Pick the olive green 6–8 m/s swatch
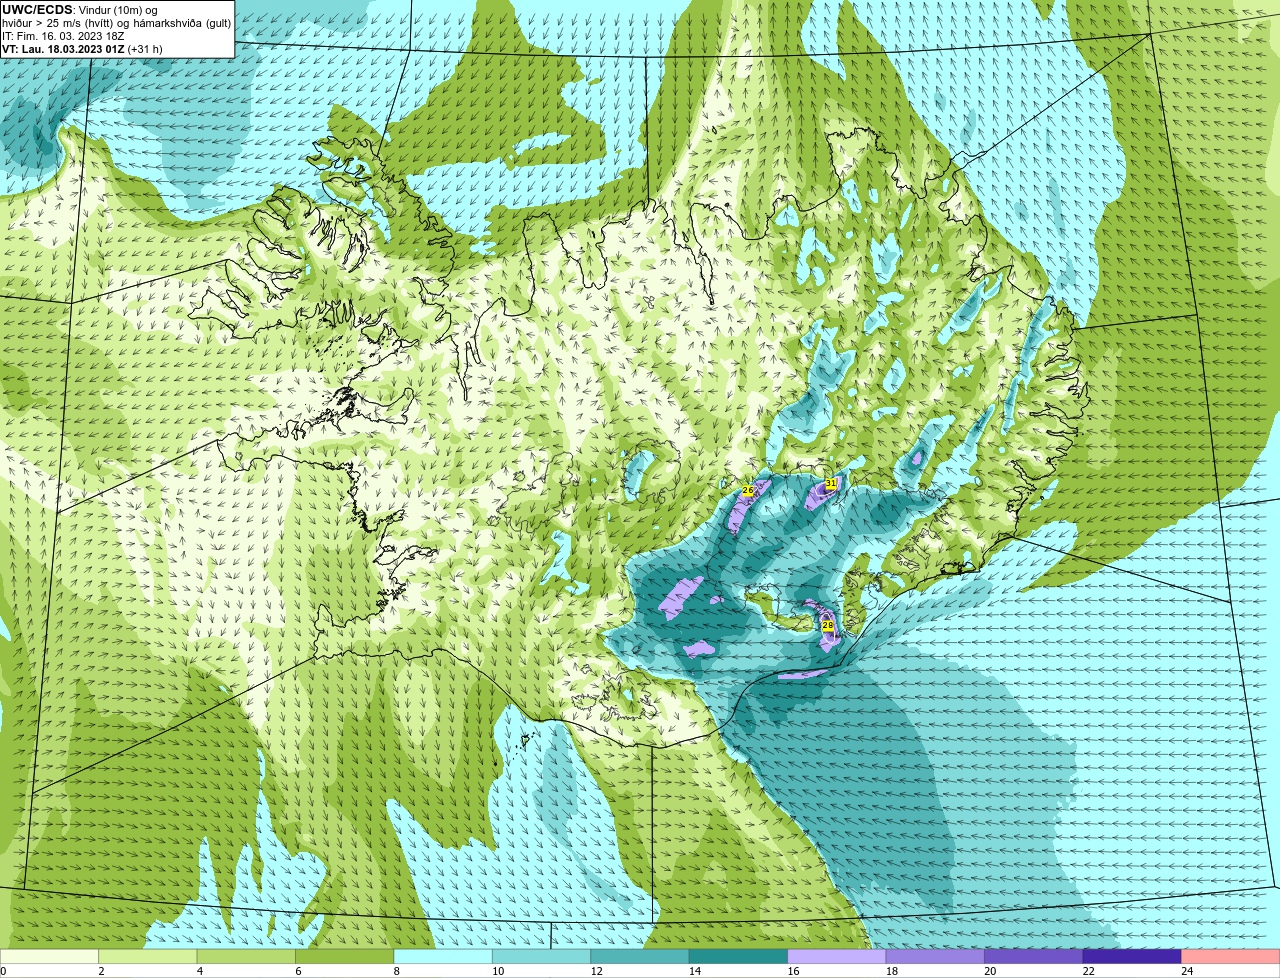The width and height of the screenshot is (1280, 978). pos(345,957)
